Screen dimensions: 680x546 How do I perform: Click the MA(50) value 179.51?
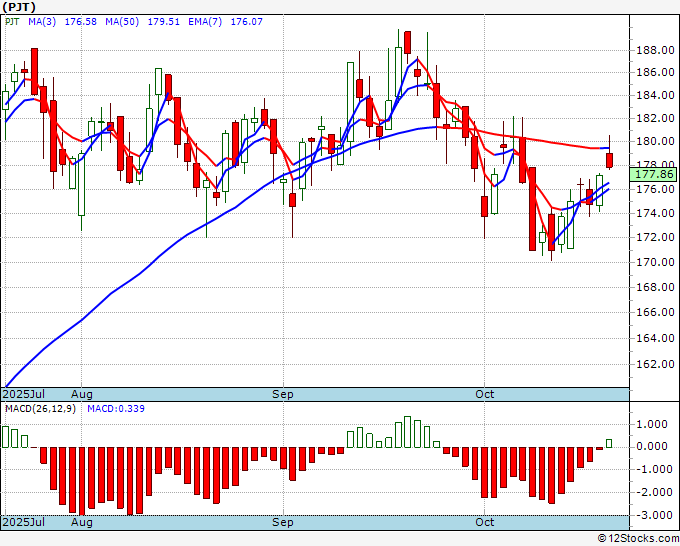click(x=163, y=21)
